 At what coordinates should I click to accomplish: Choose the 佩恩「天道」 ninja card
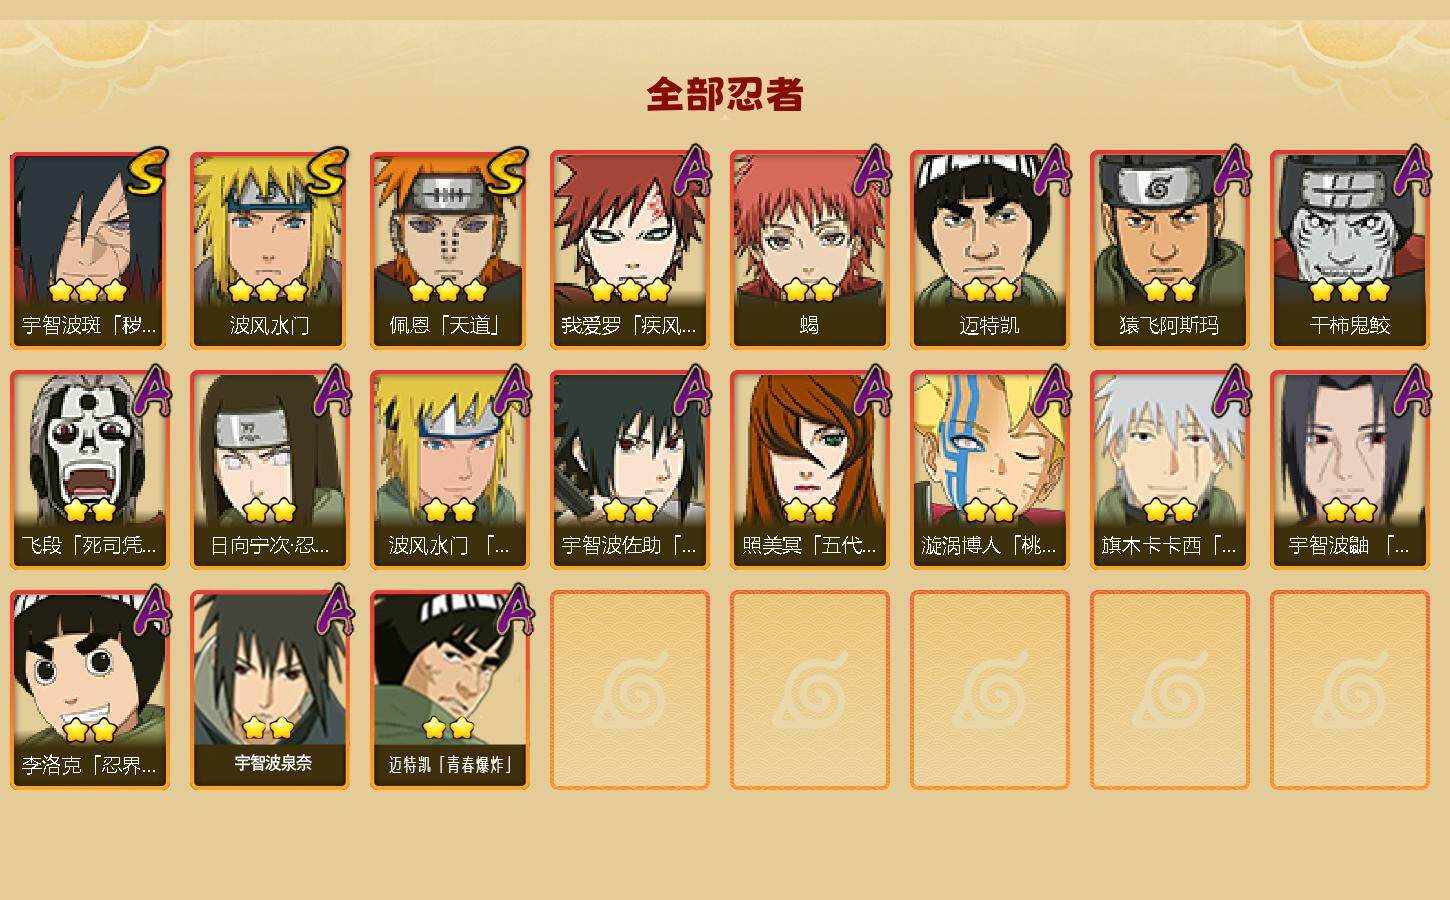(x=449, y=250)
